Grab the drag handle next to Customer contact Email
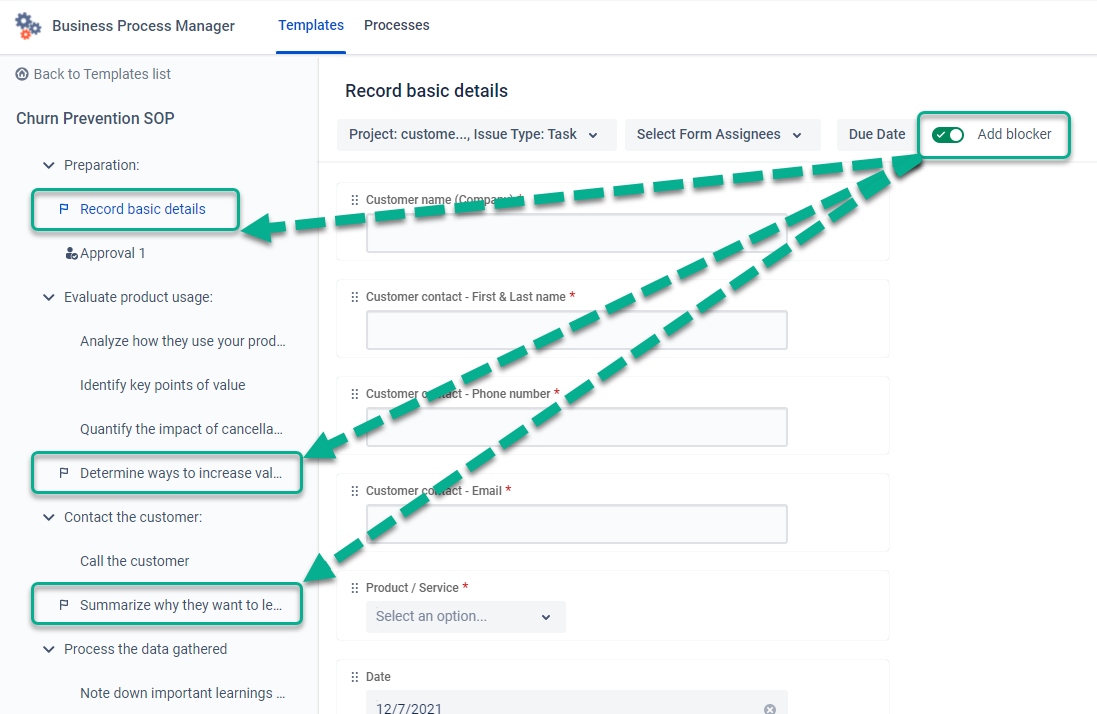The height and width of the screenshot is (714, 1097). (355, 491)
